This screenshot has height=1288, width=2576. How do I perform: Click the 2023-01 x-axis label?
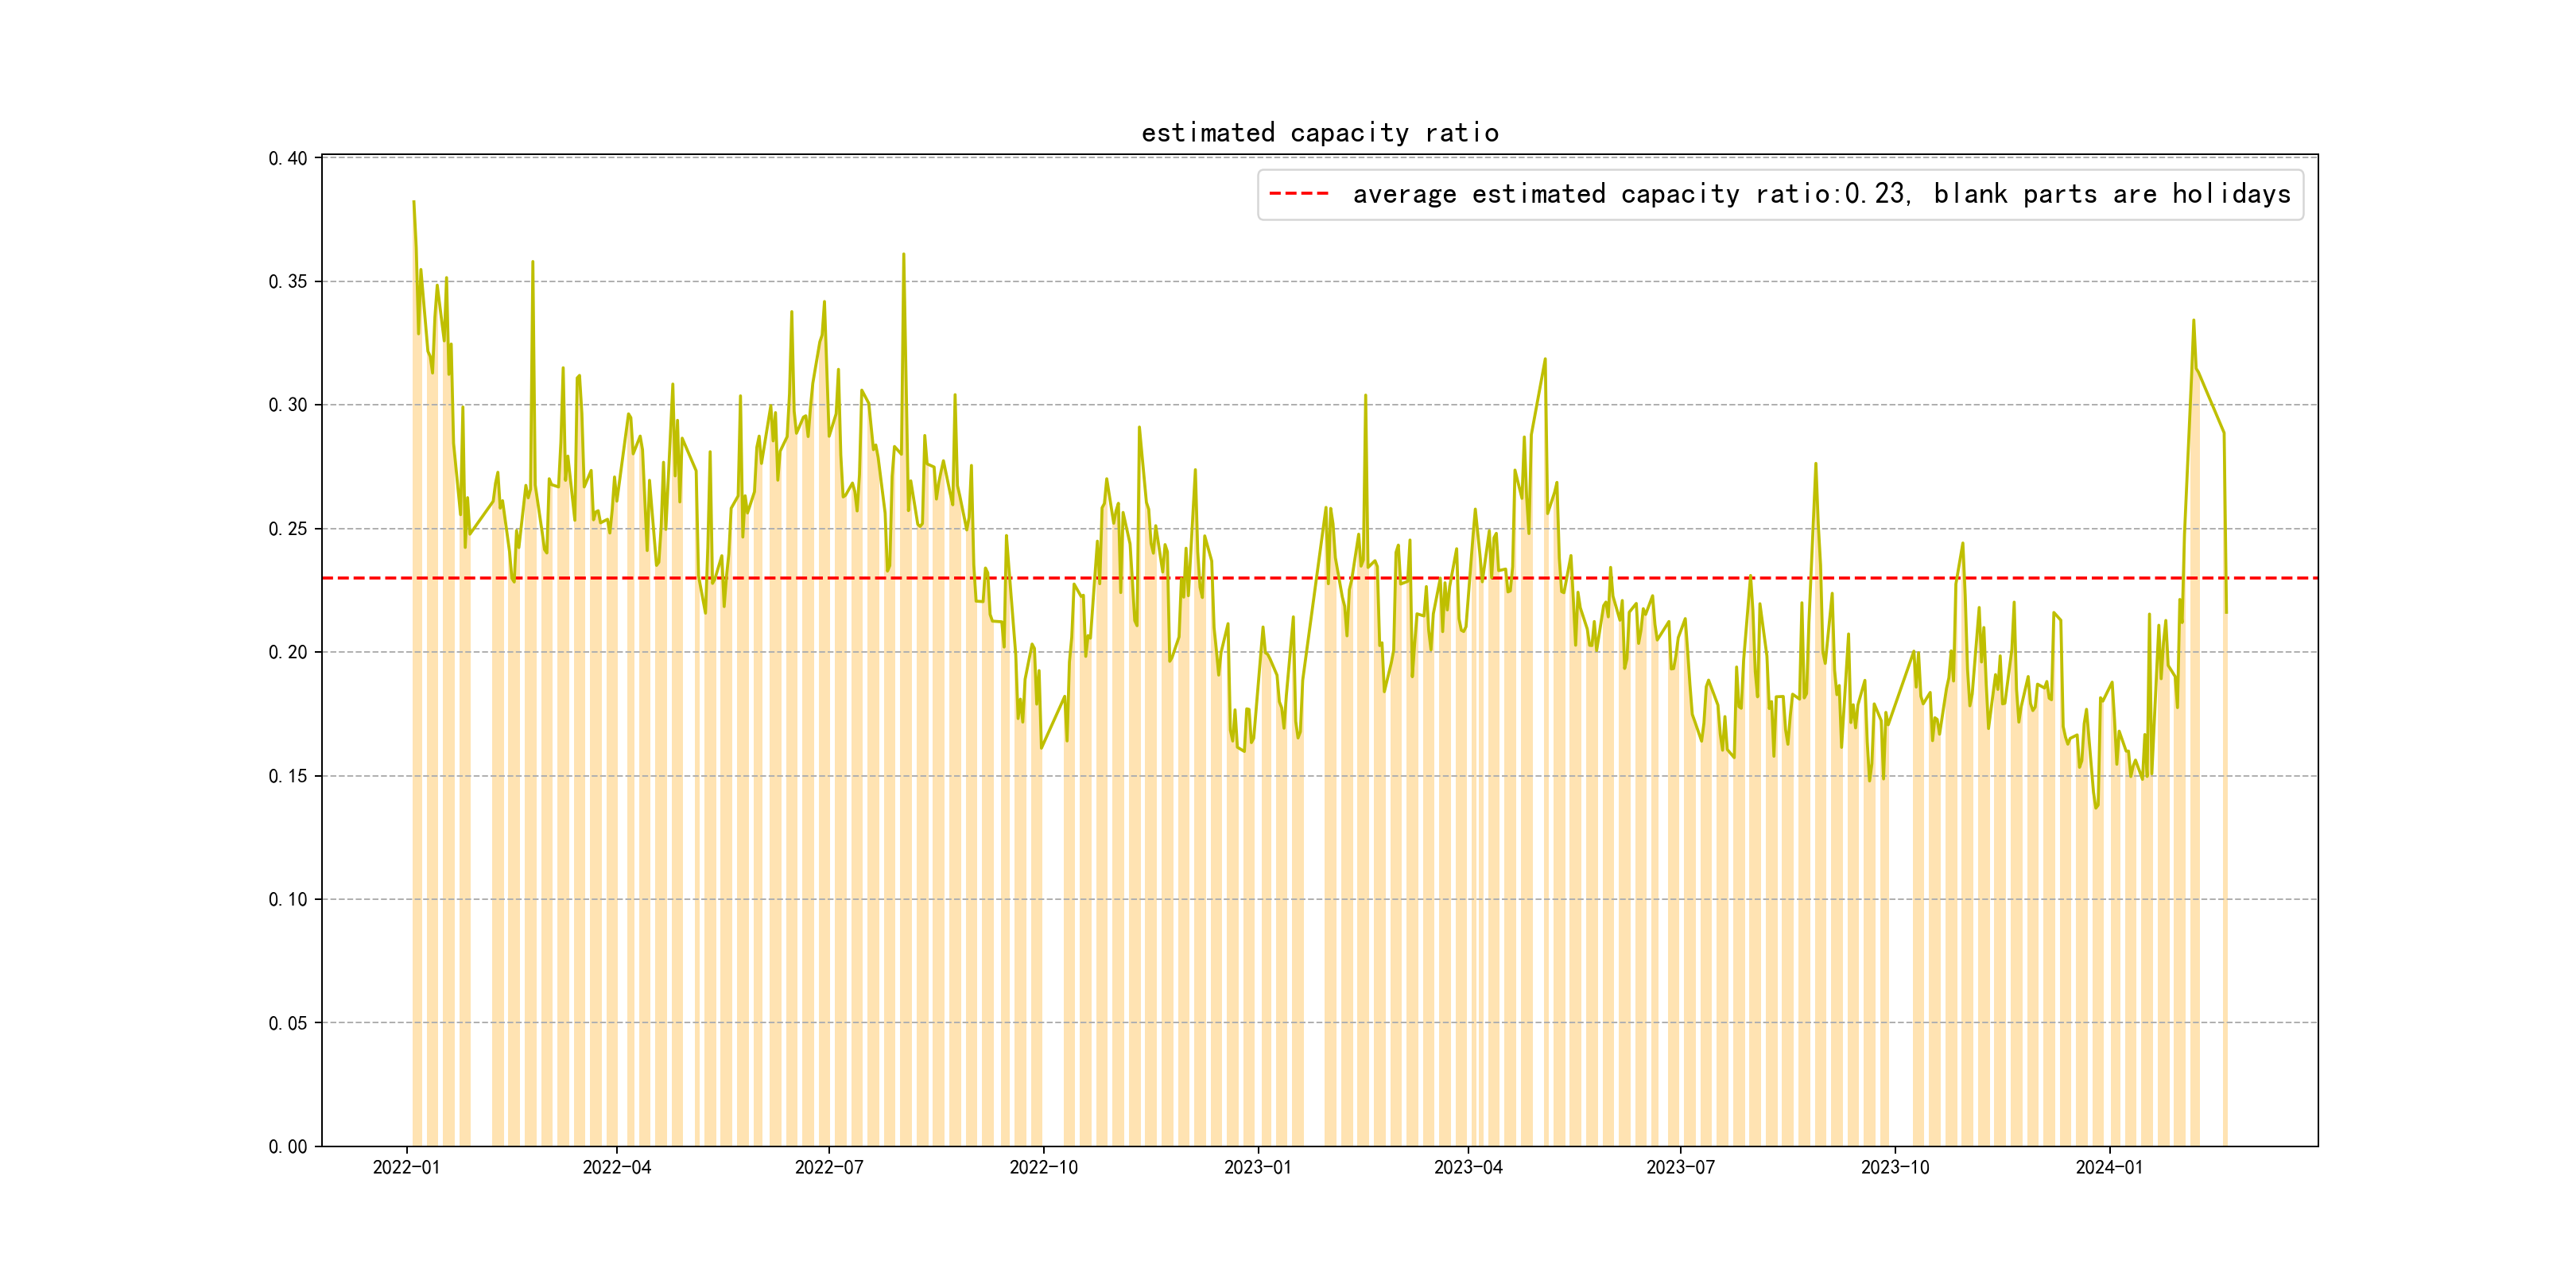[1258, 1167]
